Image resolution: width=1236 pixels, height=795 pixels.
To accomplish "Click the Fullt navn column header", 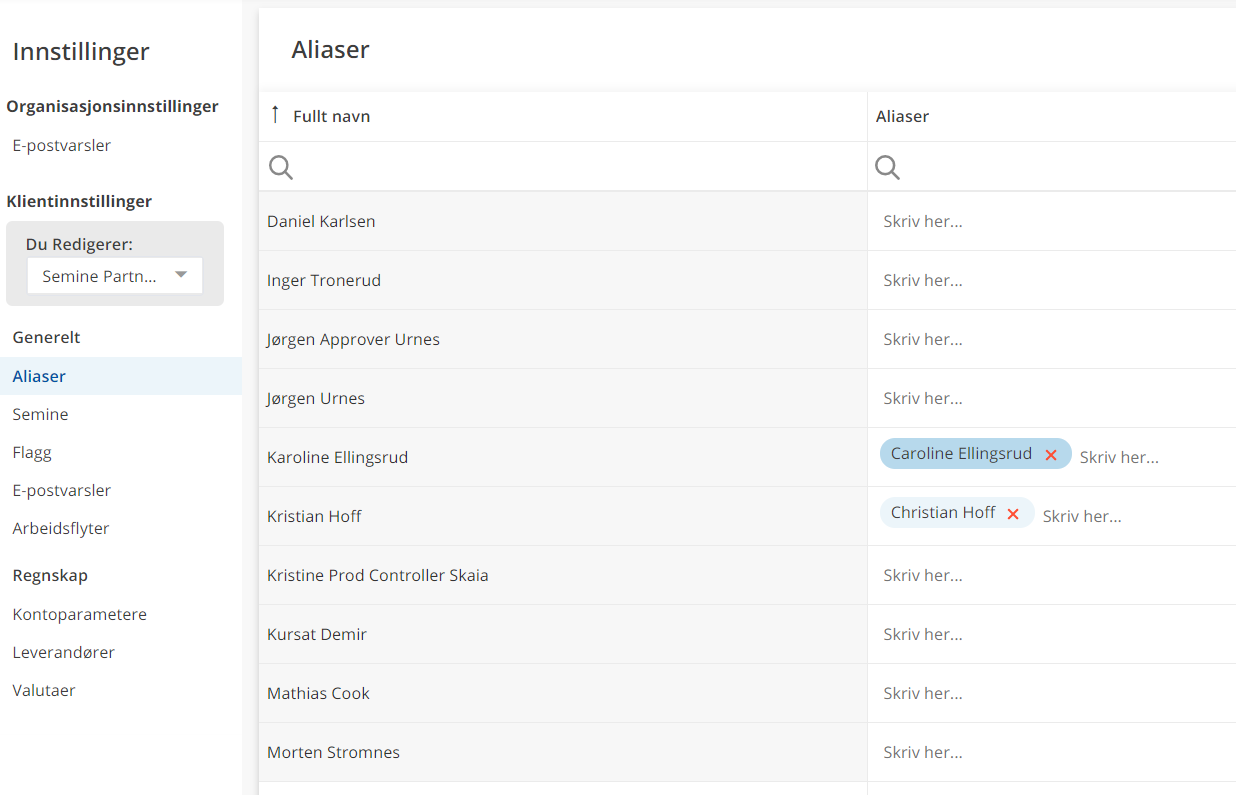I will (x=332, y=116).
